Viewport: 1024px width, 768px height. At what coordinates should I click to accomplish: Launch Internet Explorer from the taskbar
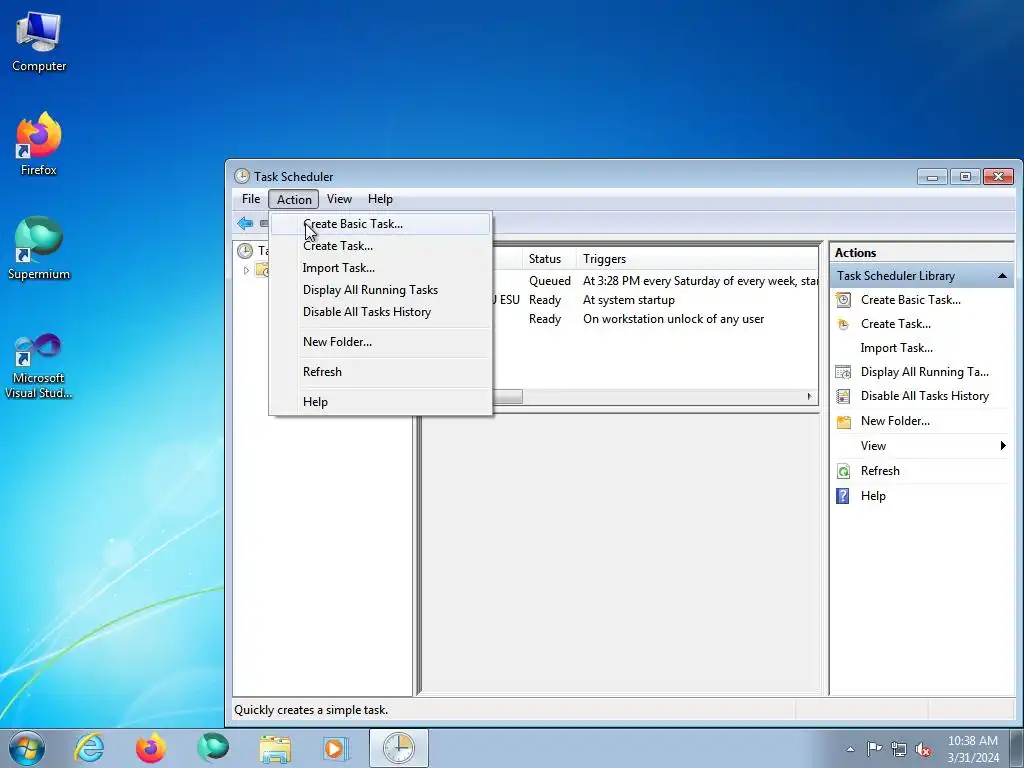[89, 748]
